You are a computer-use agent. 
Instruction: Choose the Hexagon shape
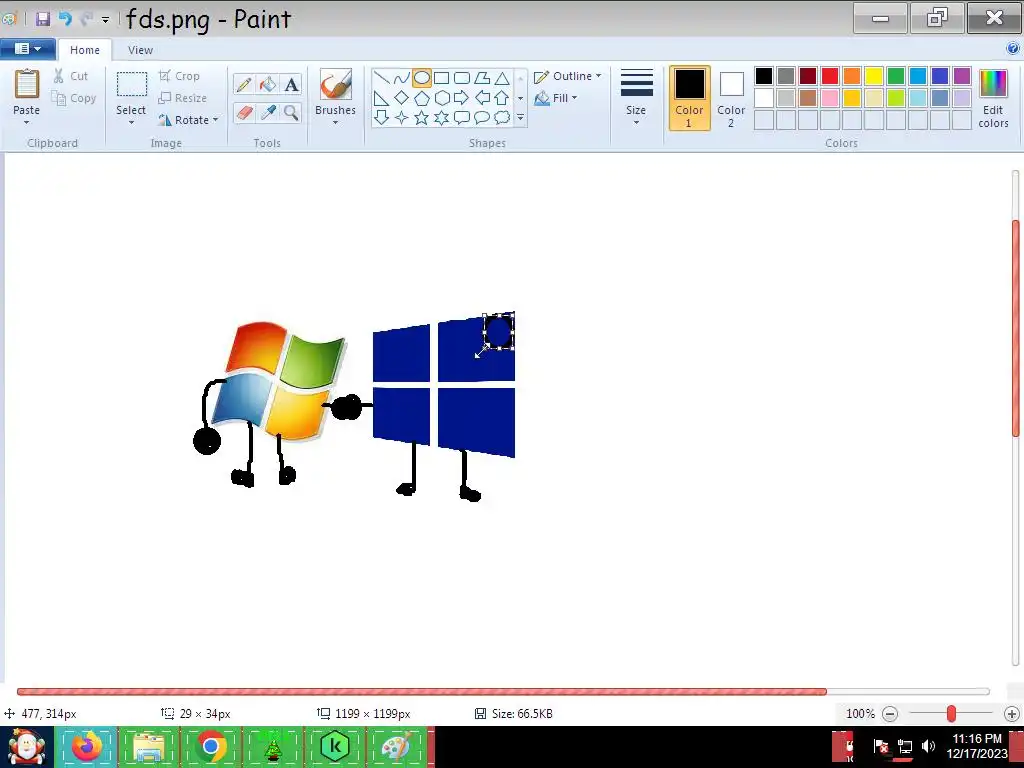point(441,98)
